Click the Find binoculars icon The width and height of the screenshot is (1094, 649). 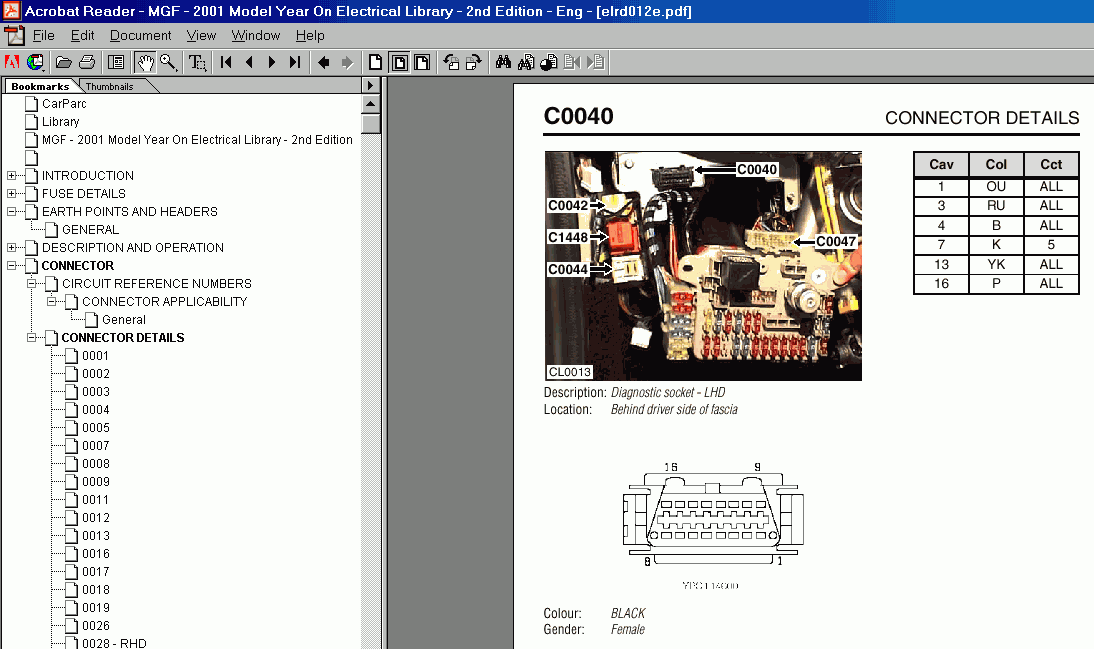[503, 63]
